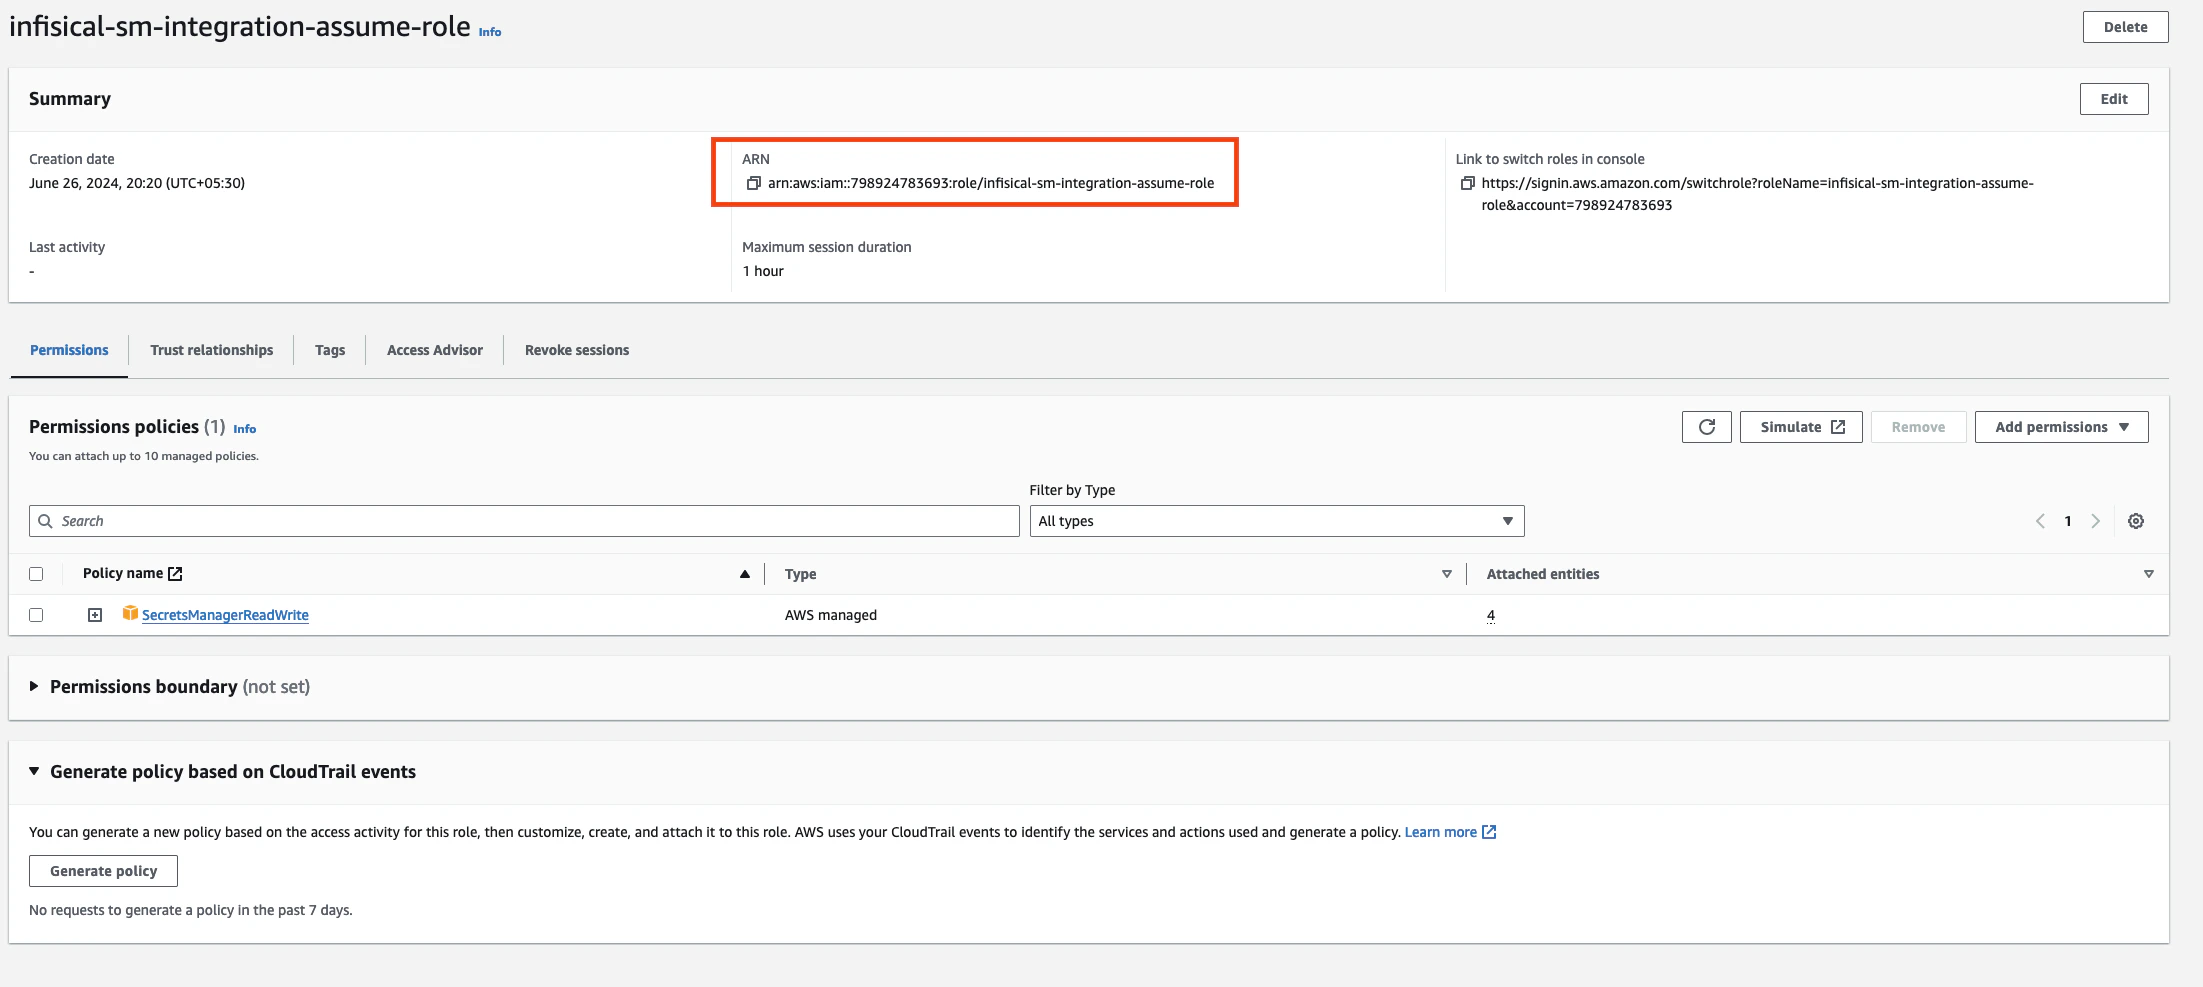The image size is (2203, 987).
Task: Open the Trust relationships tab
Action: coord(212,350)
